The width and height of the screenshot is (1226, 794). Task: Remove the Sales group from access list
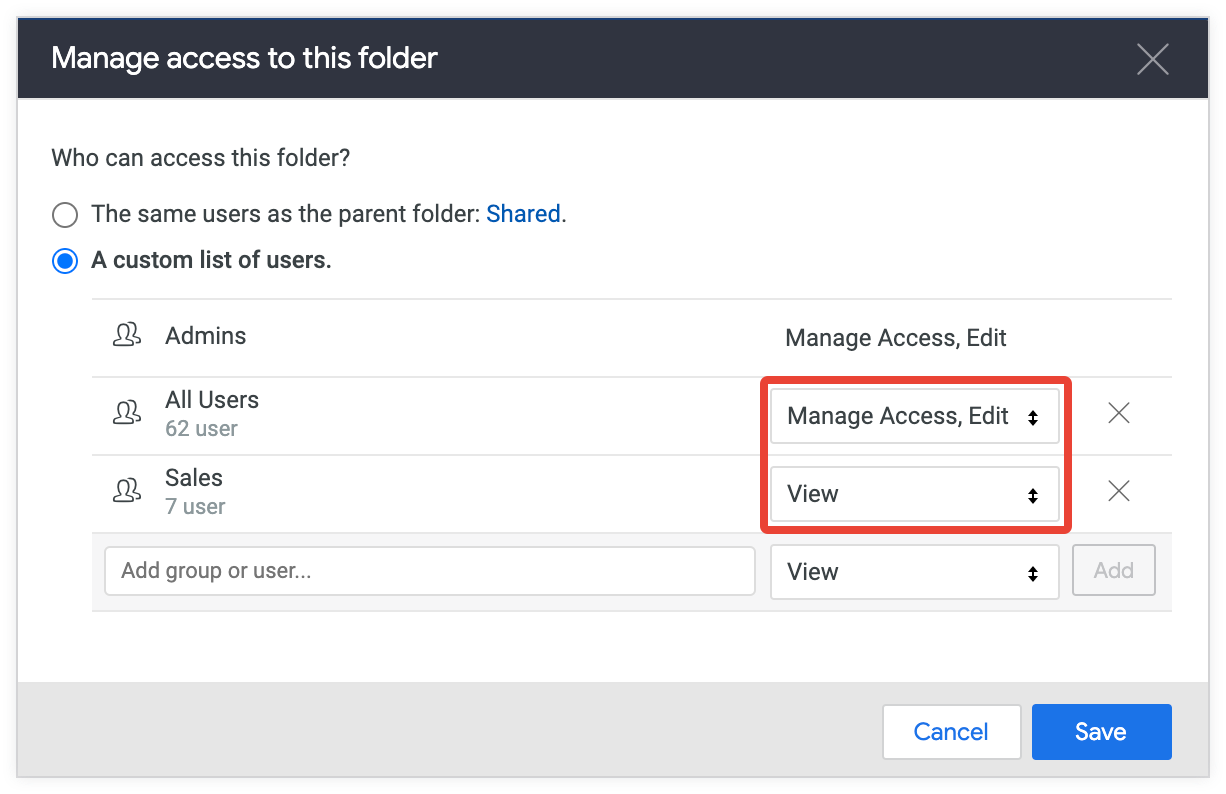tap(1119, 491)
